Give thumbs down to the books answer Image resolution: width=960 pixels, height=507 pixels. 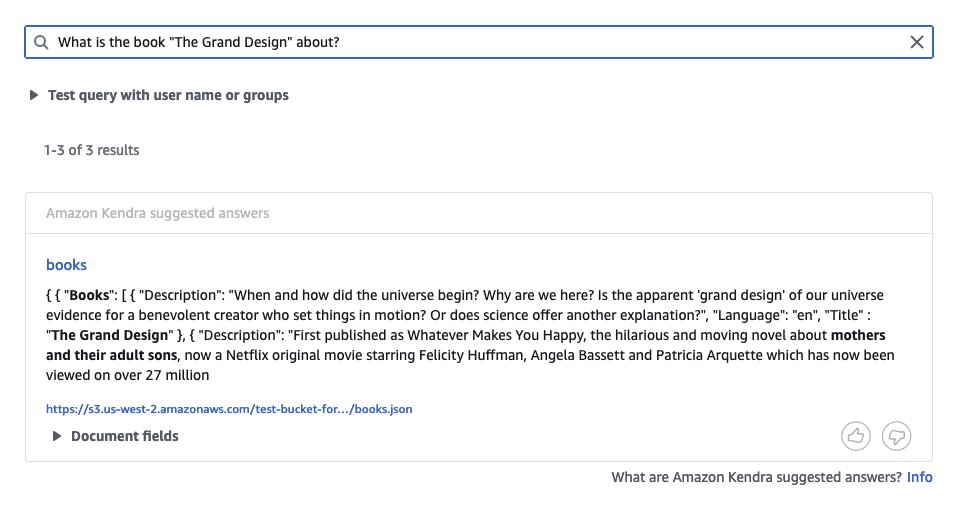click(x=896, y=436)
